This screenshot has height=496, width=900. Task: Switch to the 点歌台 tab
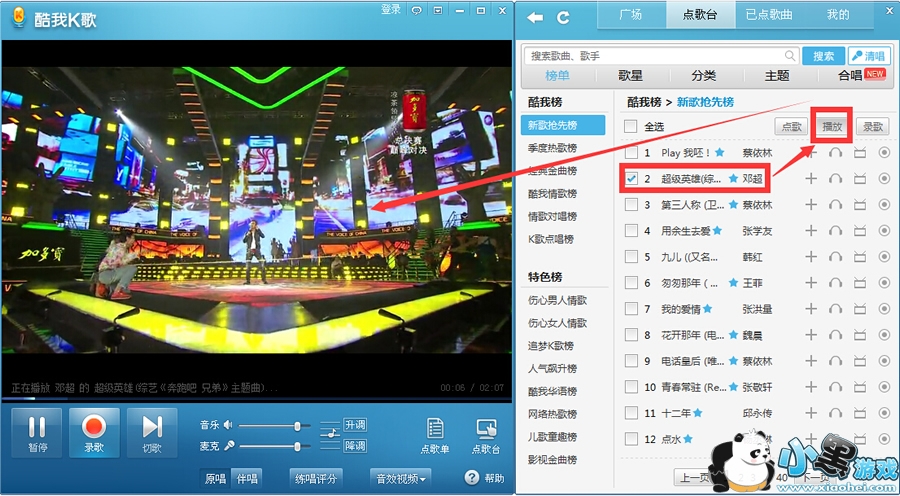click(700, 15)
